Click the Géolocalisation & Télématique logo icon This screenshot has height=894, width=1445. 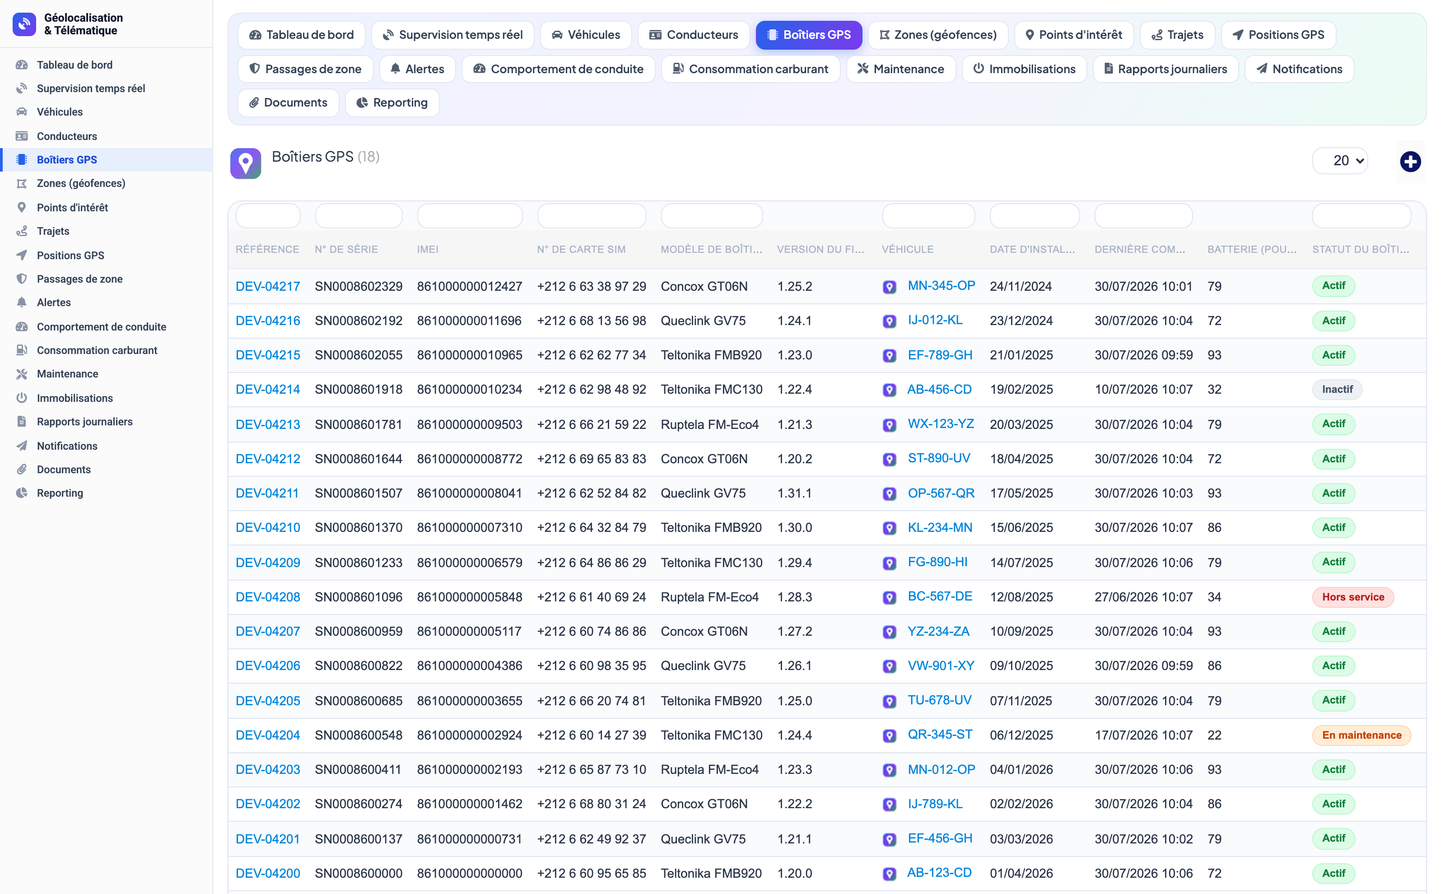24,24
